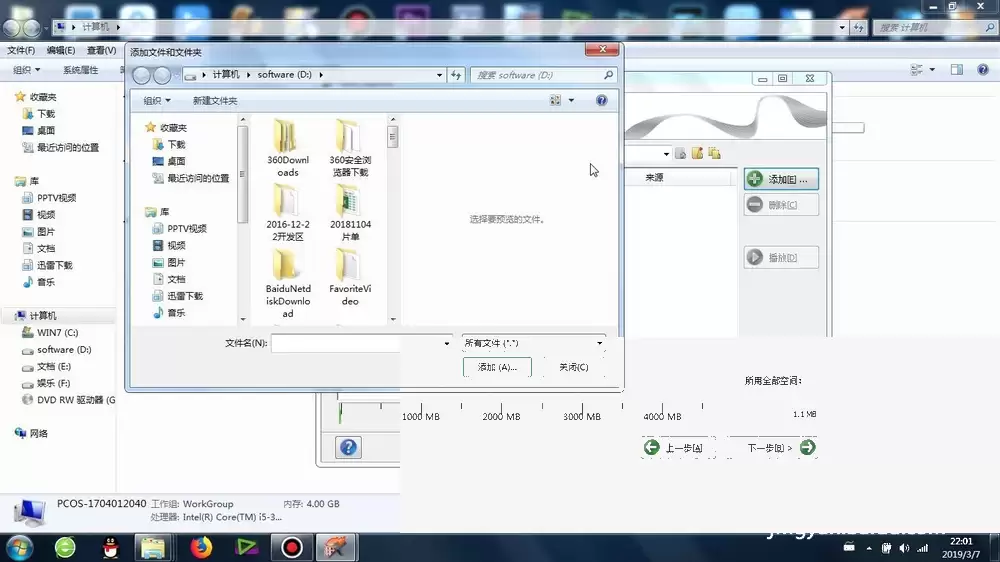
Task: Open the Explorer view mode dropdown arrow
Action: pos(932,70)
